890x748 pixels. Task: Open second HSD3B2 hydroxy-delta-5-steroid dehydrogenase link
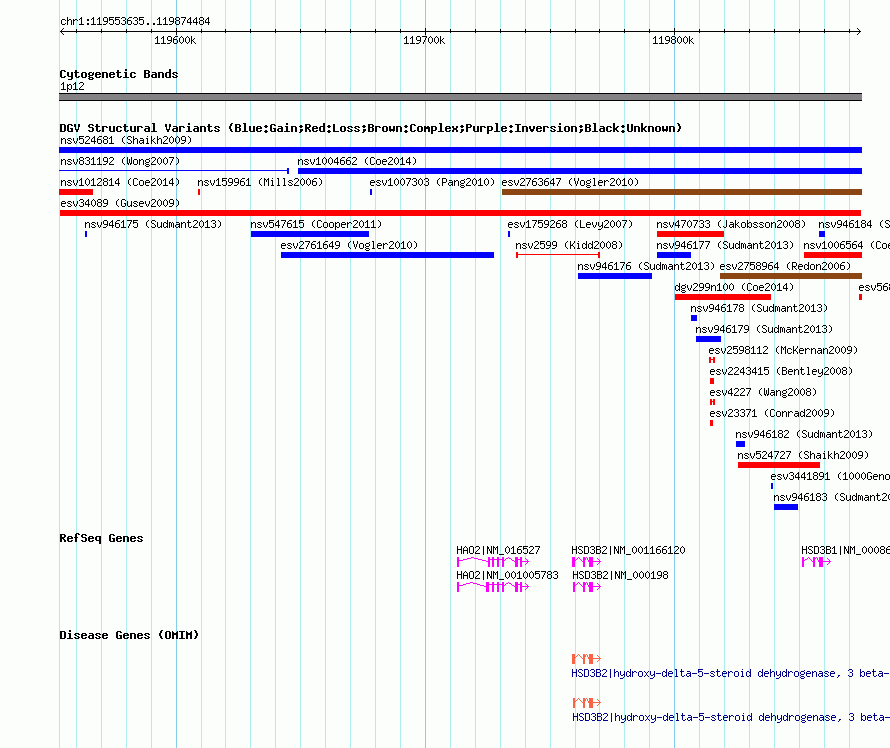tap(731, 717)
